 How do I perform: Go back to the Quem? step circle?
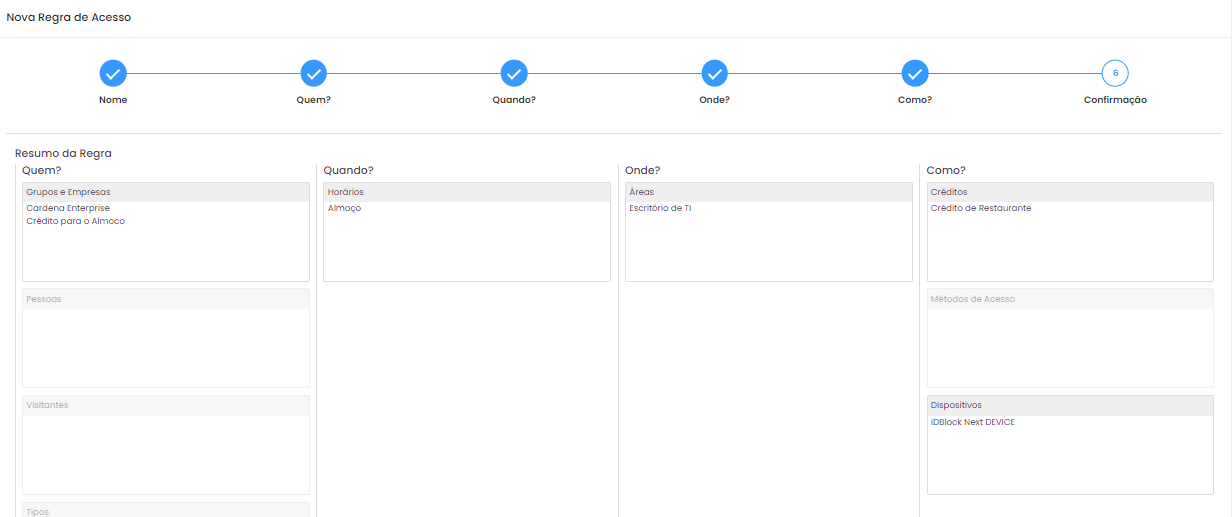[x=314, y=73]
